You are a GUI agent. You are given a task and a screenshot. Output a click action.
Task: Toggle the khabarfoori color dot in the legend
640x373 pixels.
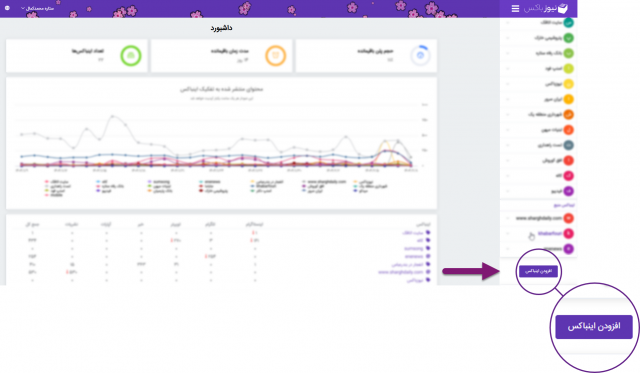pyautogui.click(x=253, y=186)
